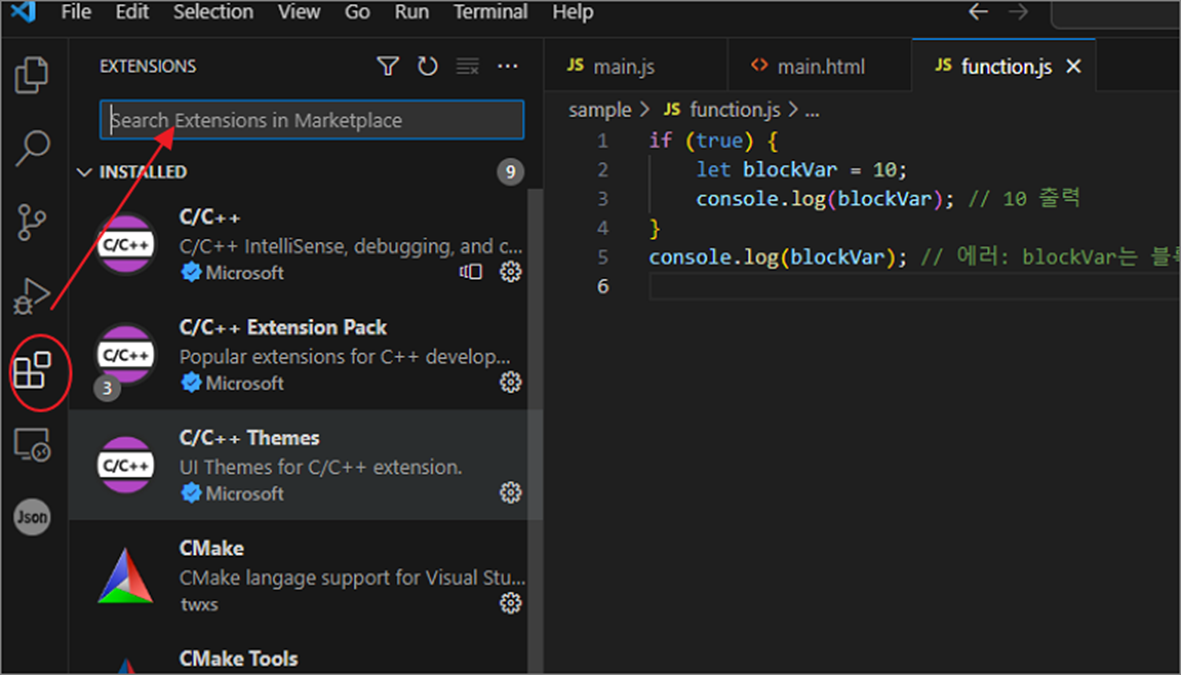Click the sample breadcrumb folder

pyautogui.click(x=600, y=110)
